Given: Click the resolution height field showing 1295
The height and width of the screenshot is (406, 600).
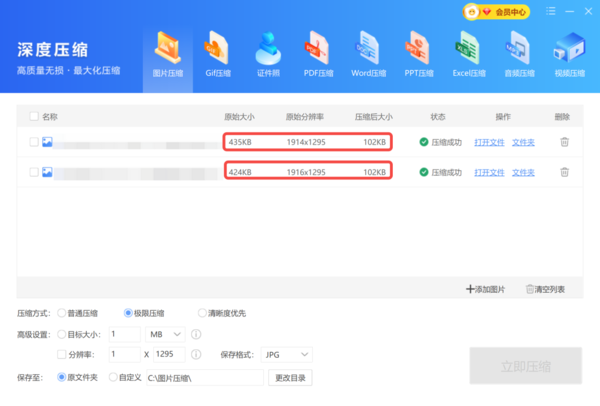Looking at the screenshot, I should pos(169,354).
